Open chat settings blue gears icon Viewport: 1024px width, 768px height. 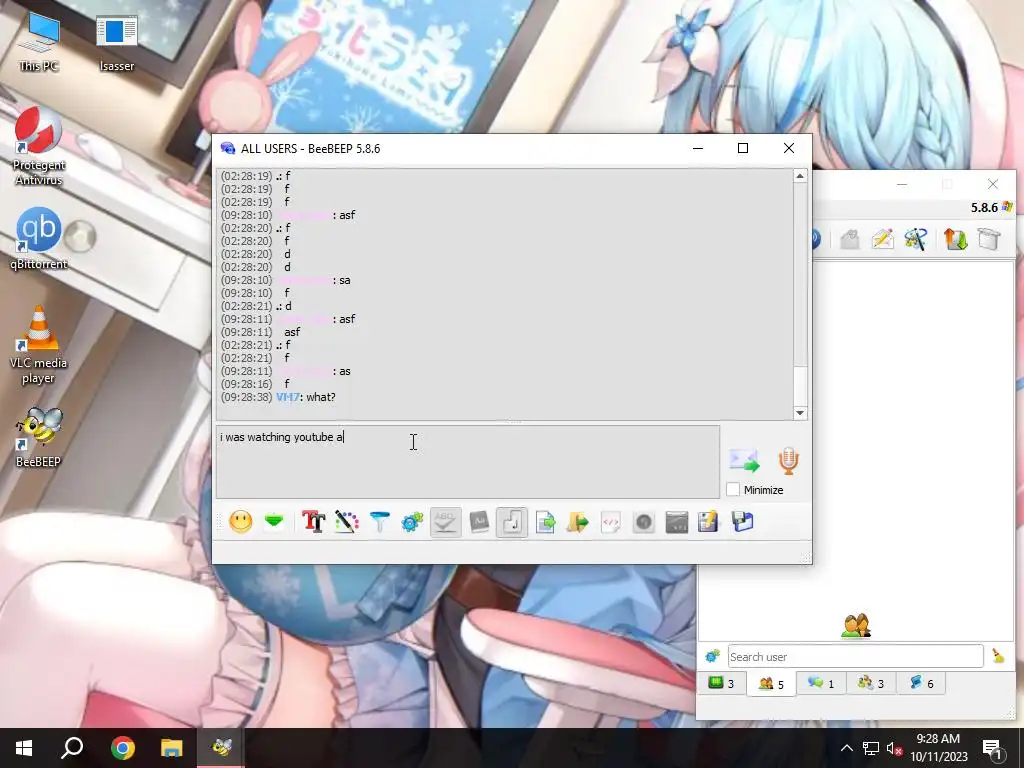(412, 522)
